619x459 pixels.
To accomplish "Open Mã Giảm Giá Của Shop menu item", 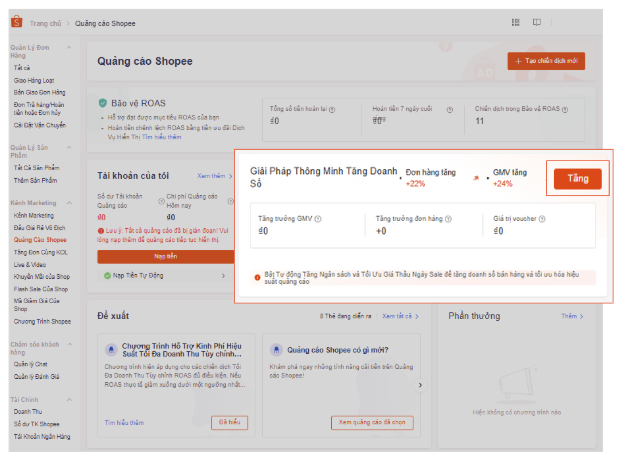I will click(x=36, y=305).
